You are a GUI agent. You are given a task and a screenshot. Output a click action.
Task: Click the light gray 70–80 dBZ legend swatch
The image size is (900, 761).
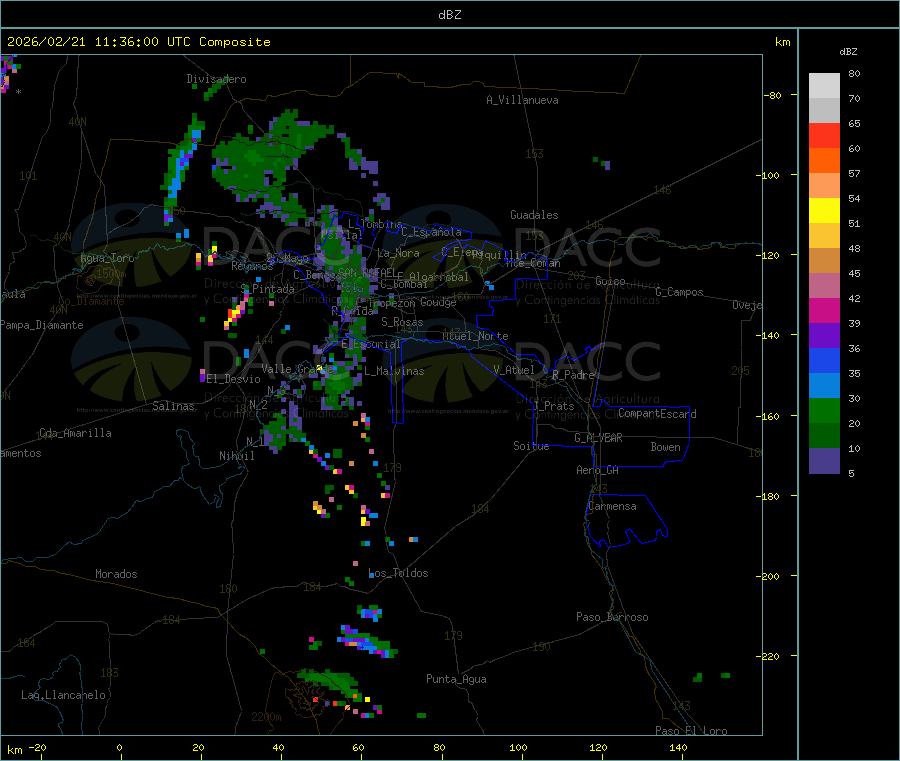tap(824, 86)
